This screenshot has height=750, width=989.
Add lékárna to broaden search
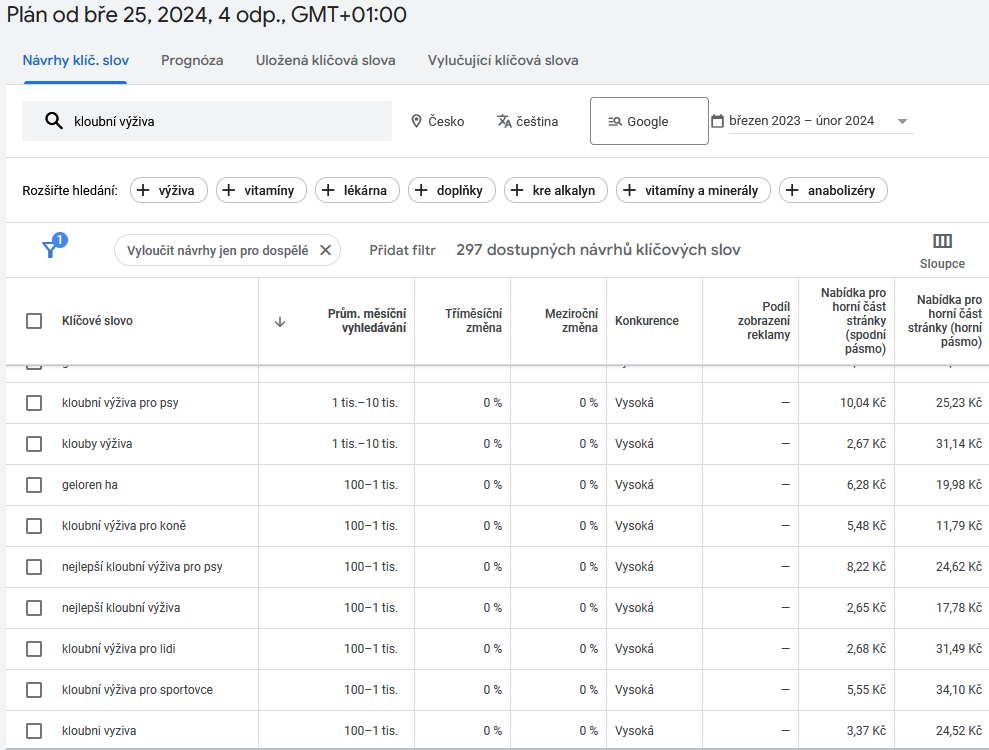point(358,190)
